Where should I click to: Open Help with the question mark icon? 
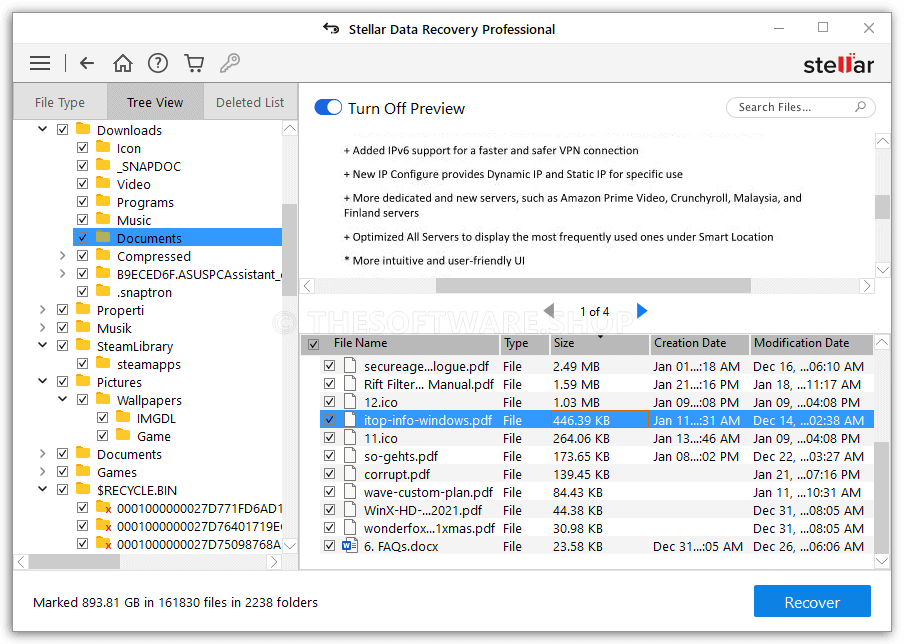157,63
